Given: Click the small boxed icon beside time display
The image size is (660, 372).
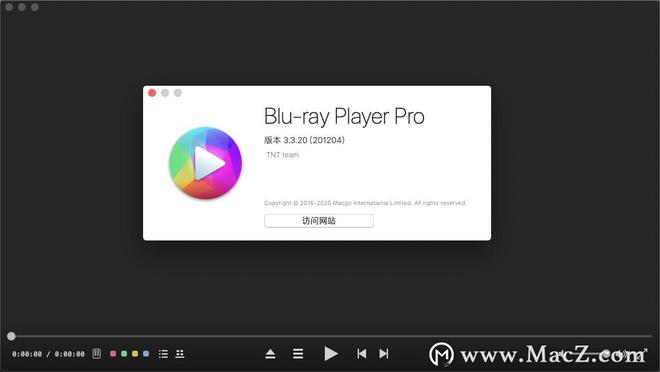Looking at the screenshot, I should coord(97,353).
